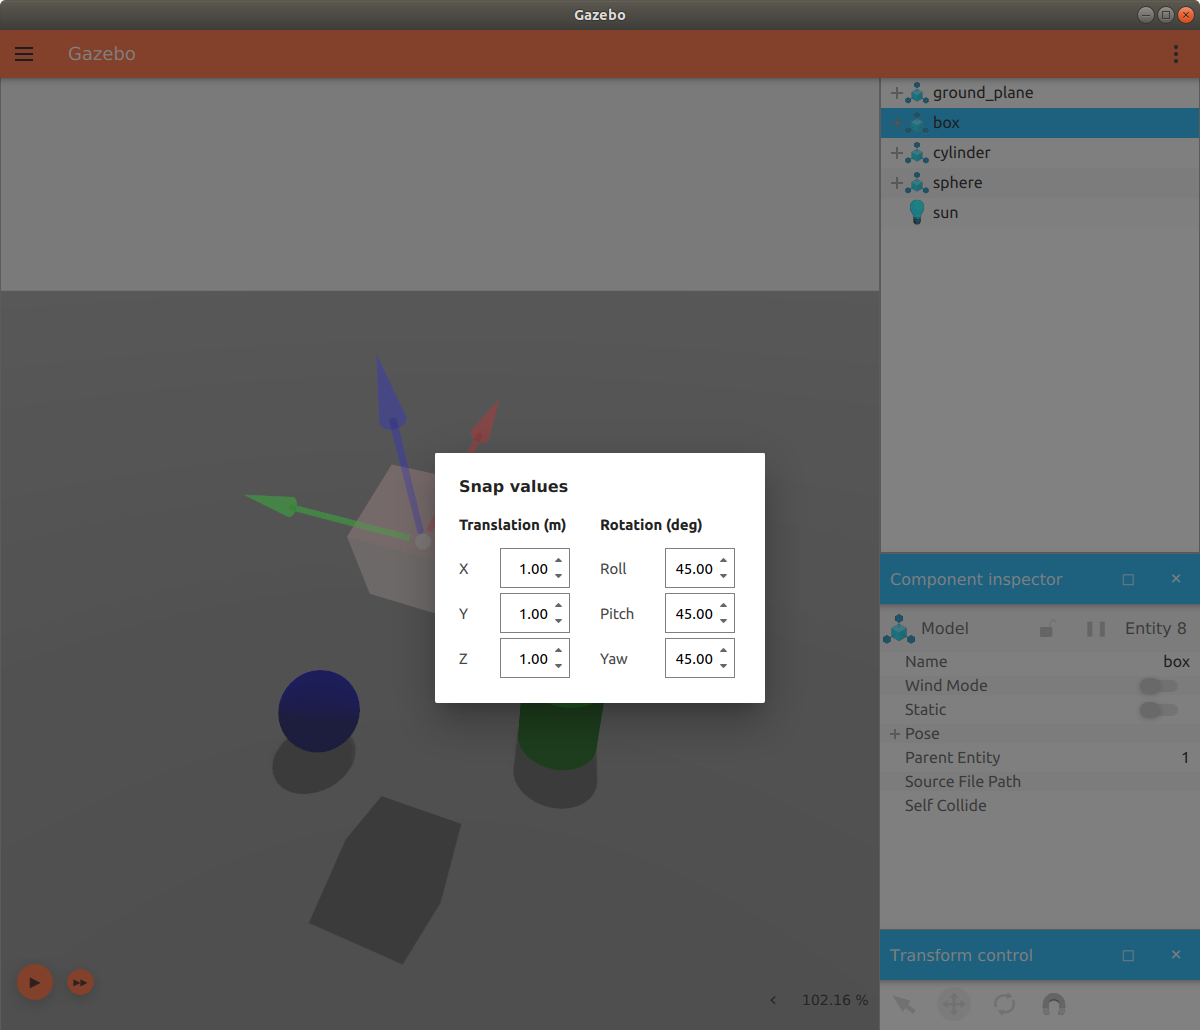Click the Model icon in Component inspector
Viewport: 1200px width, 1030px height.
[899, 629]
